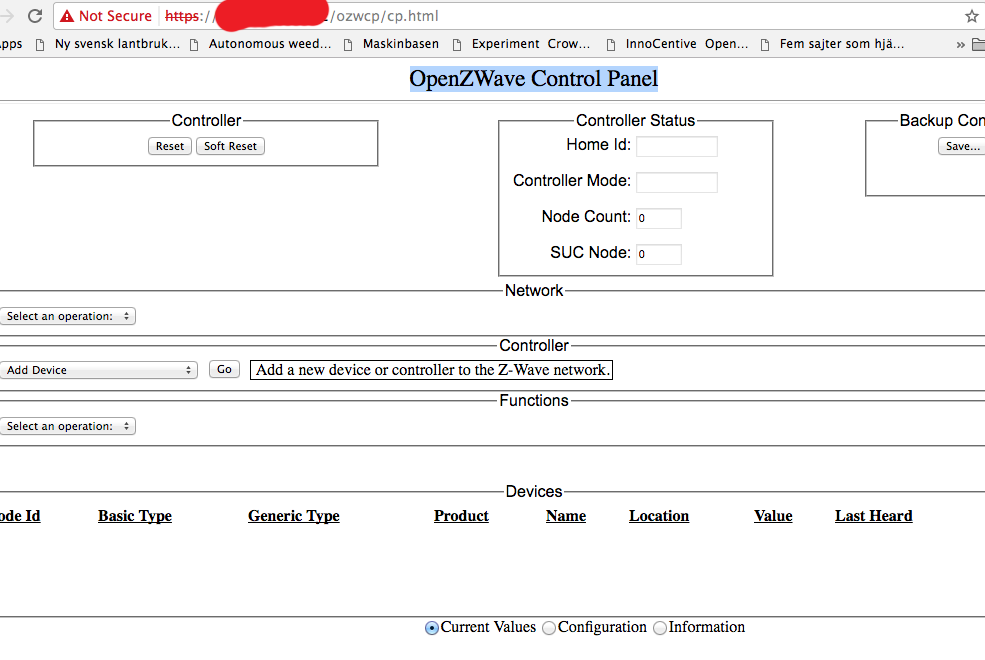This screenshot has height=660, width=985.
Task: Open the Experiment Crow bookmark
Action: click(521, 44)
